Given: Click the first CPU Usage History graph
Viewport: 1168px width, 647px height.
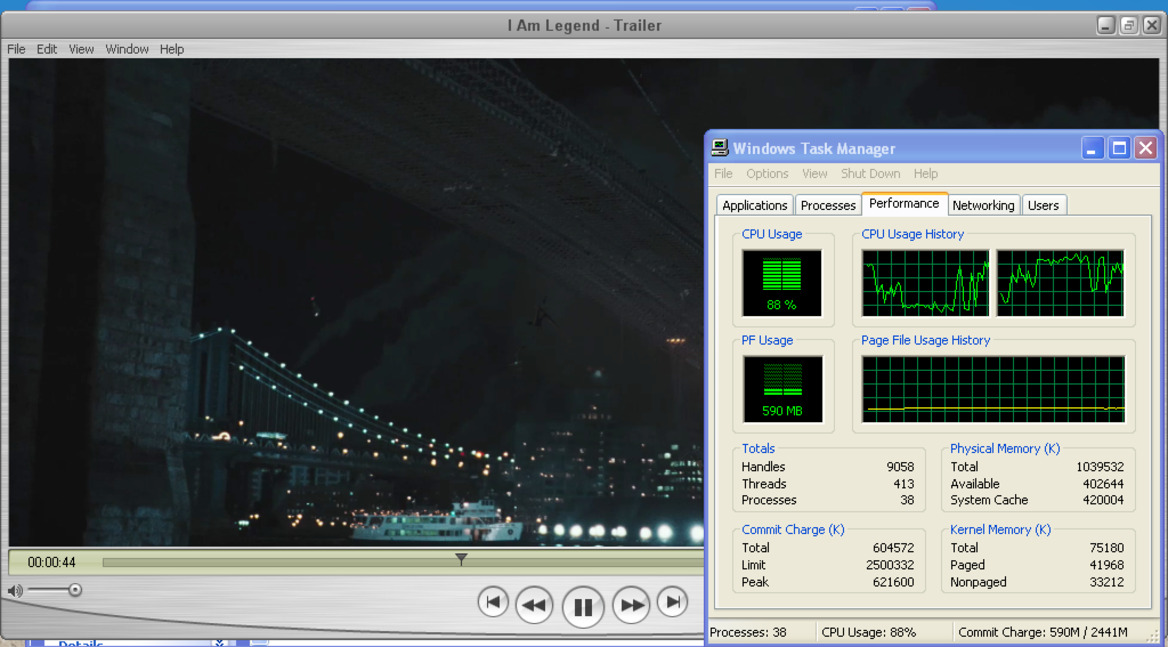Looking at the screenshot, I should (925, 283).
